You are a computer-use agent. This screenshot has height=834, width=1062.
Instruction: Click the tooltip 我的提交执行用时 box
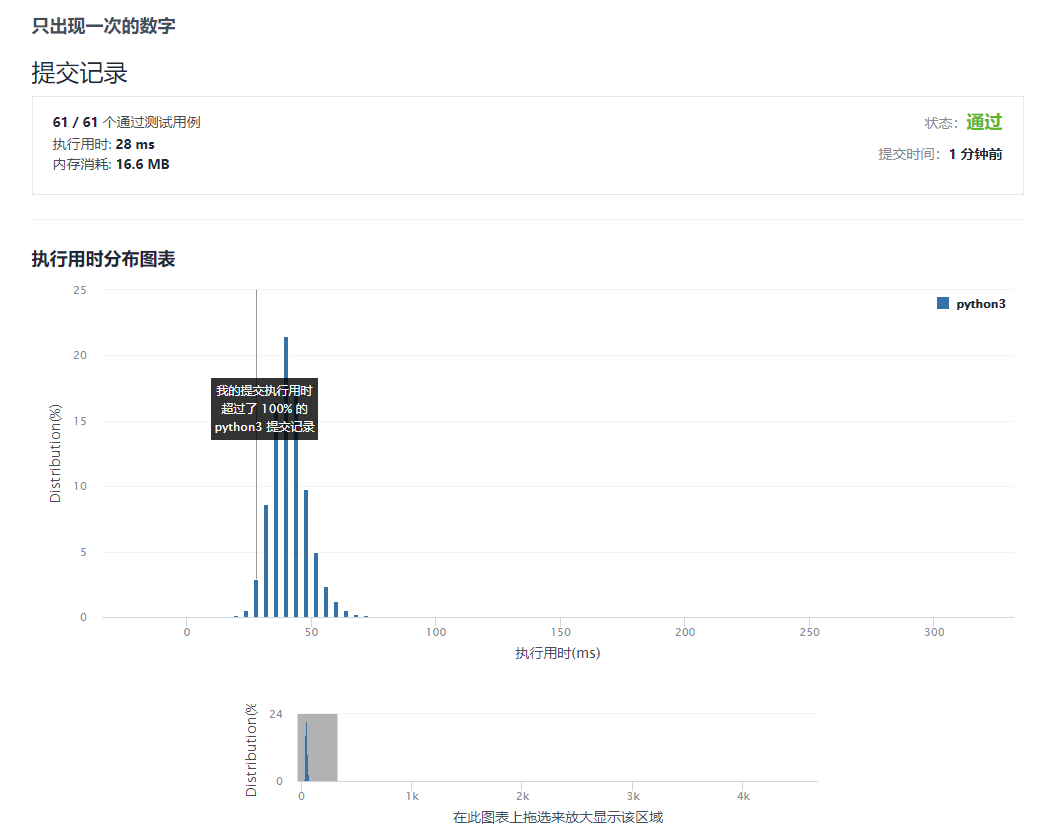pyautogui.click(x=264, y=409)
